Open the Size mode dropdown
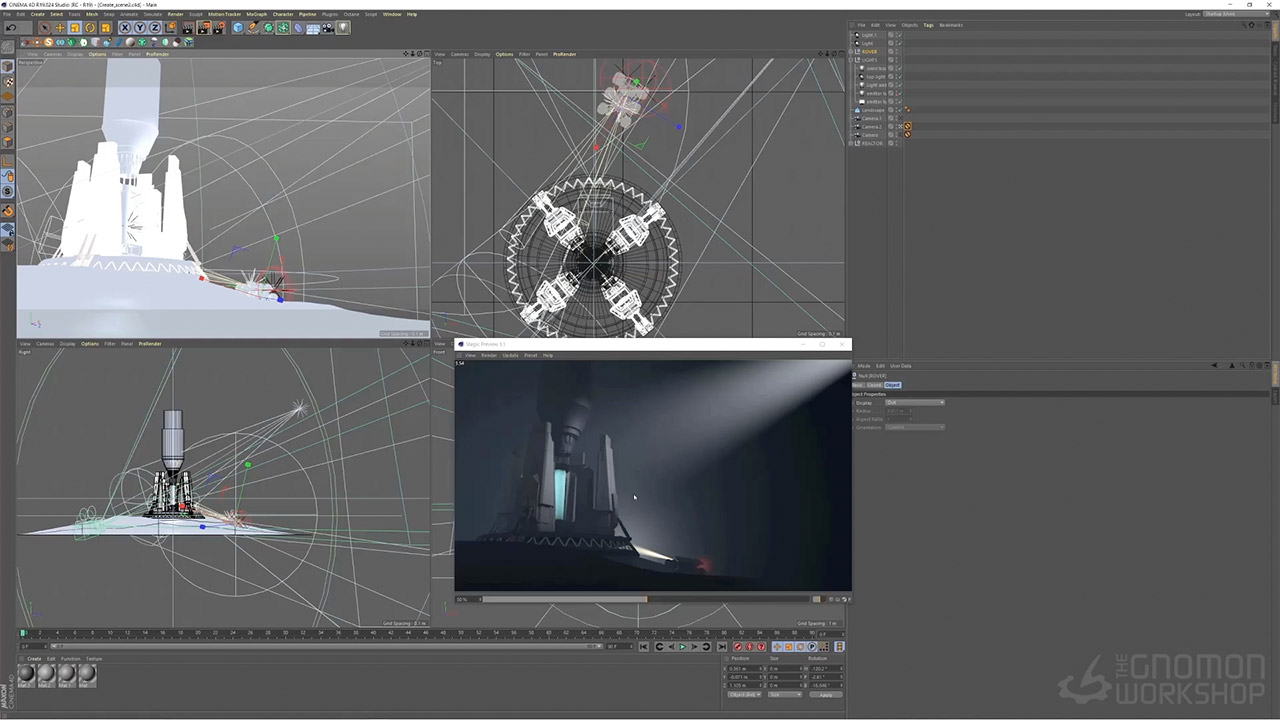The width and height of the screenshot is (1280, 720). [785, 695]
